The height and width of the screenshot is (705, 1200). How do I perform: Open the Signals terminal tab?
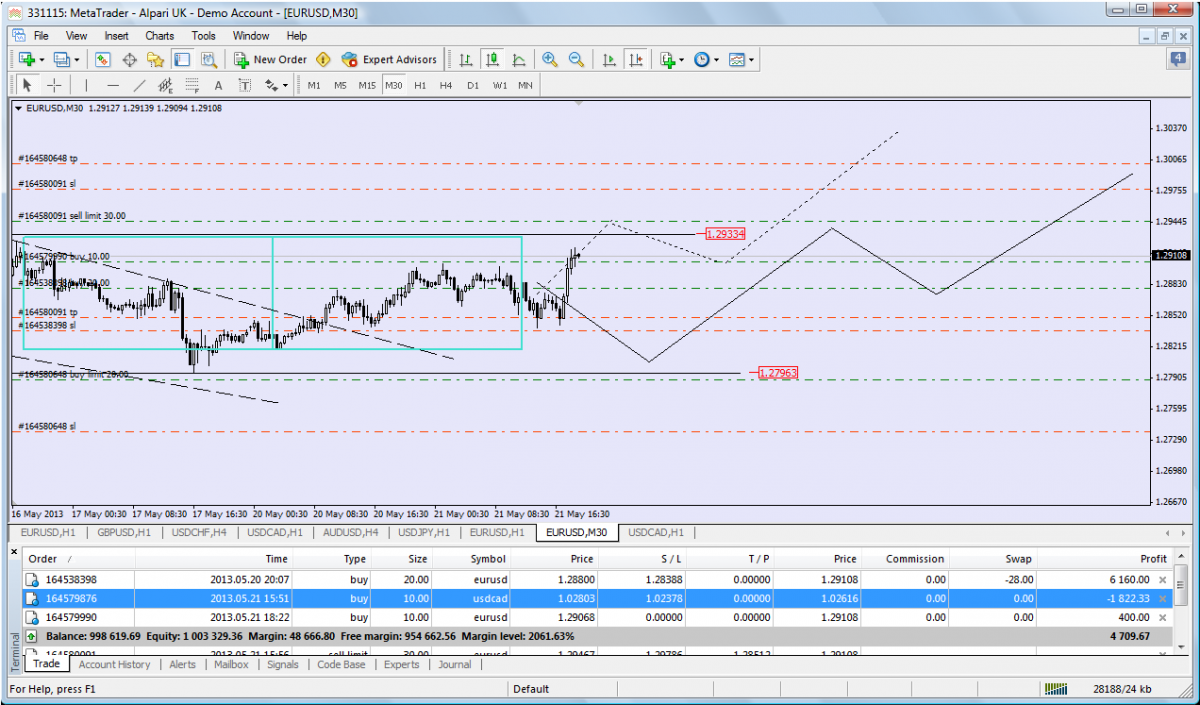[282, 664]
